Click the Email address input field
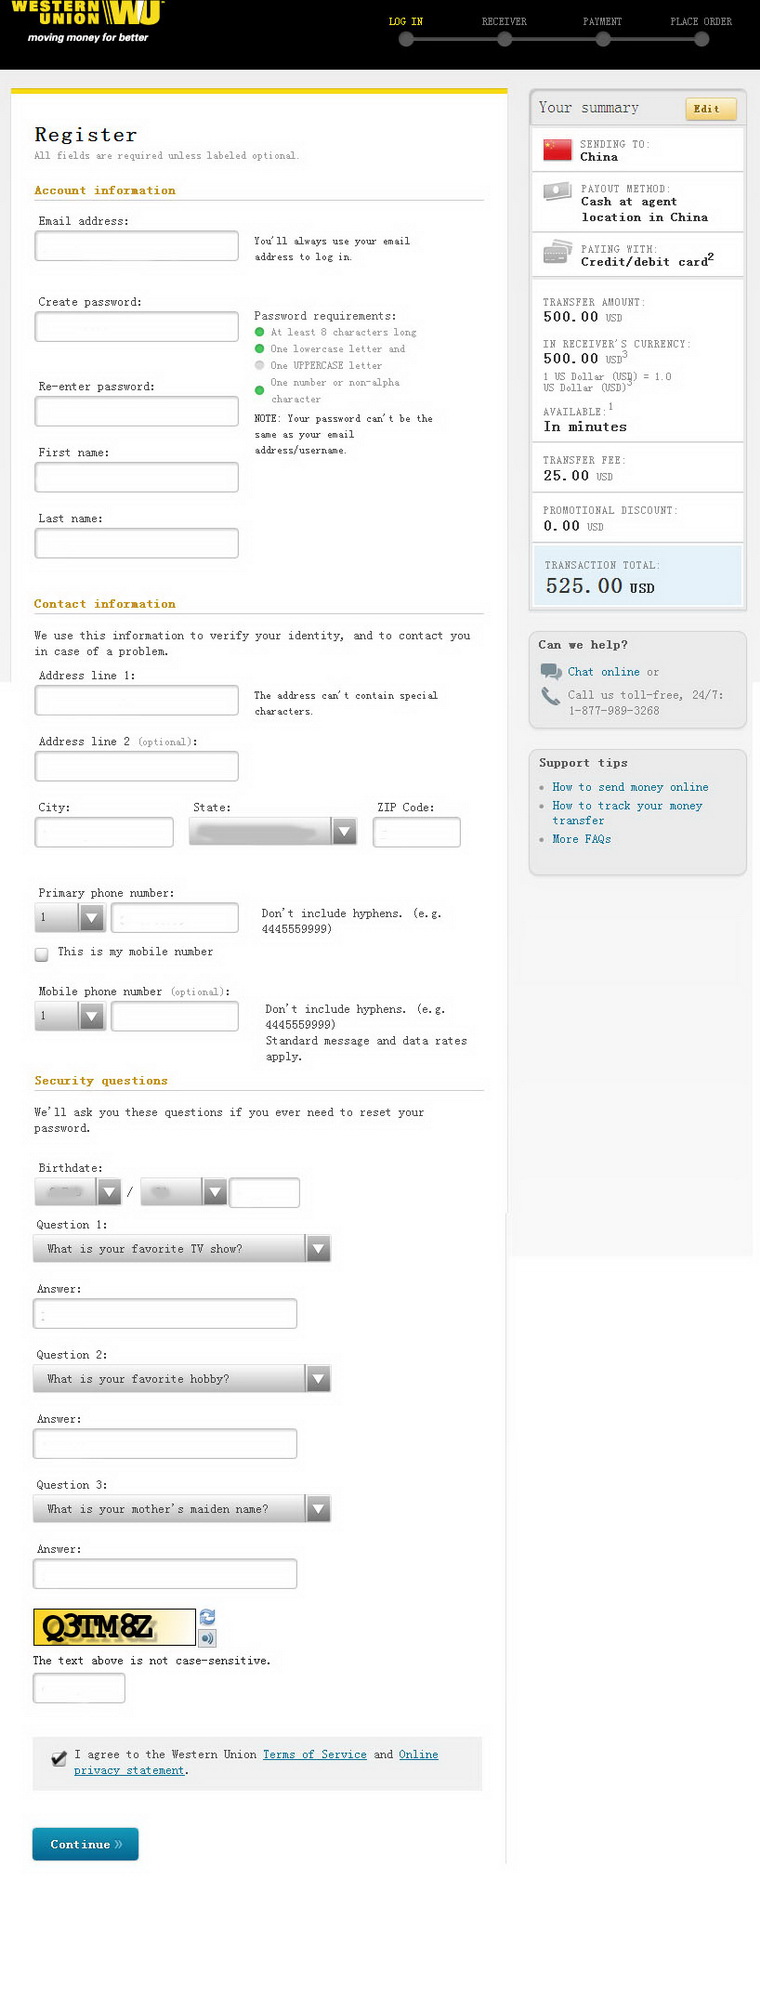760x1998 pixels. (x=137, y=246)
